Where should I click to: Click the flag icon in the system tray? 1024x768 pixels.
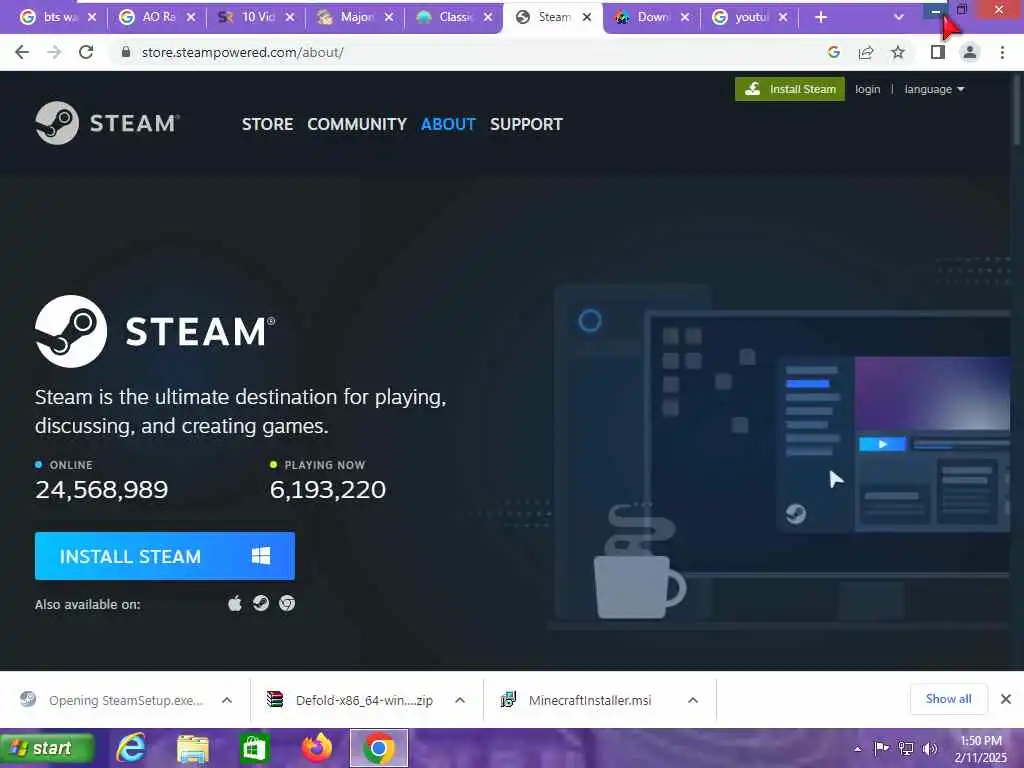click(881, 748)
